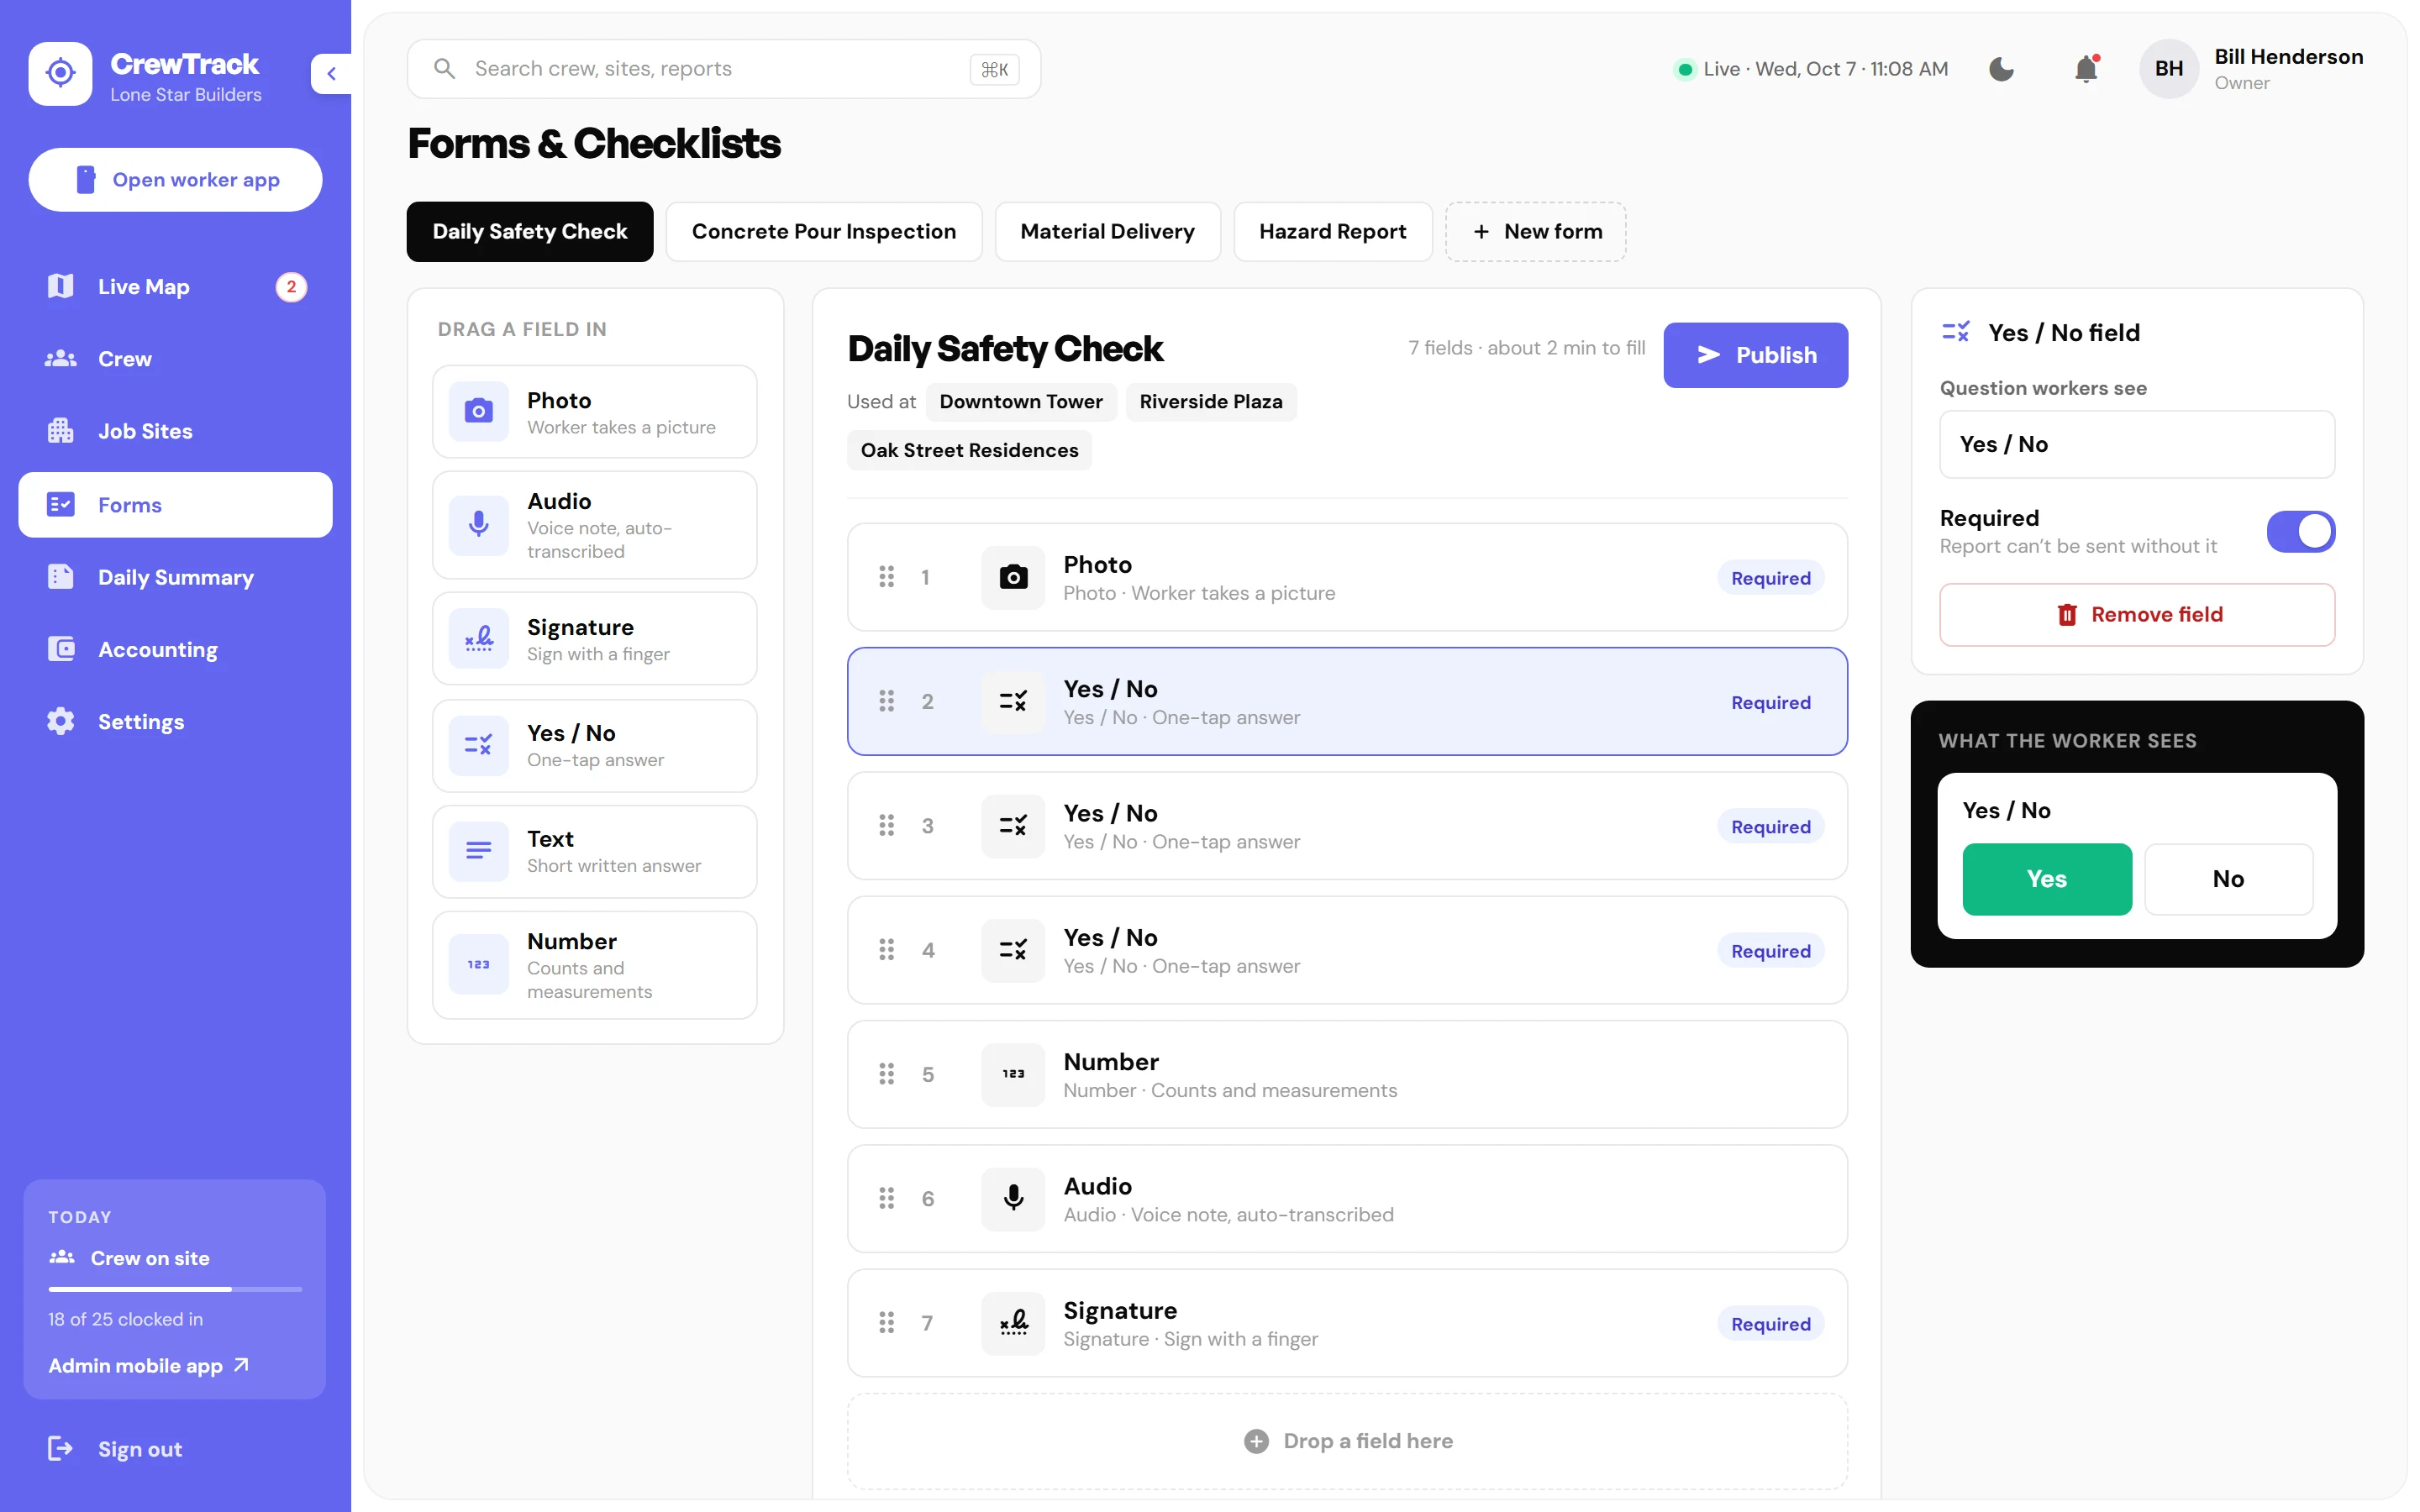Viewport: 2420px width, 1512px height.
Task: Pick the Photo camera icon in palette
Action: coord(478,411)
